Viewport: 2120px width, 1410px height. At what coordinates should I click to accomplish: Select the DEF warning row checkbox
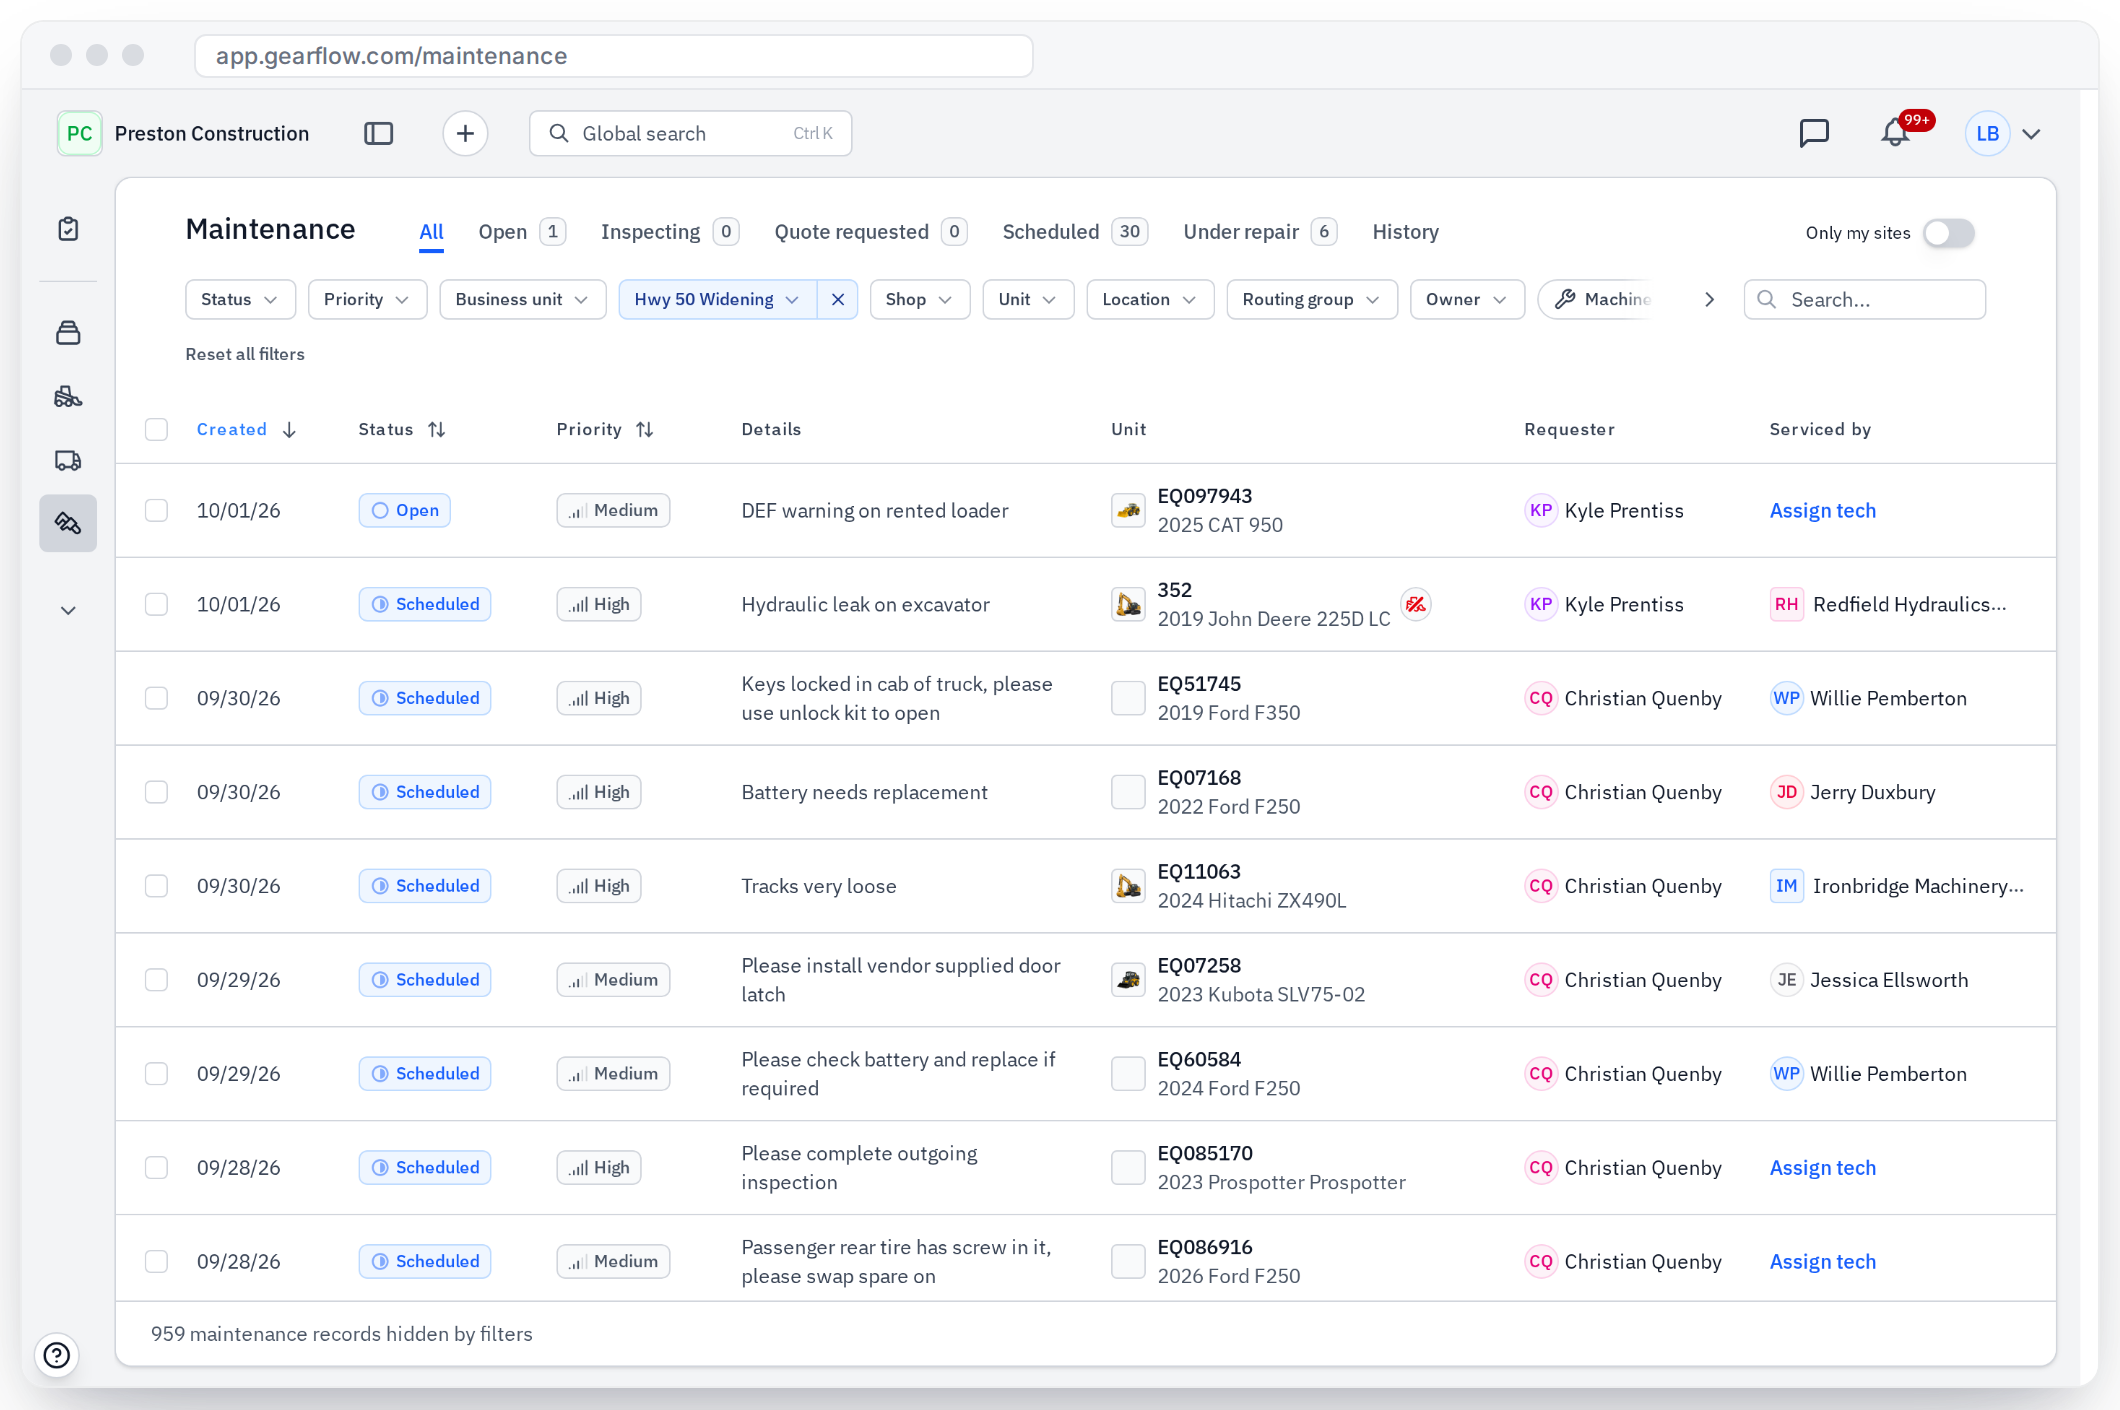(156, 510)
